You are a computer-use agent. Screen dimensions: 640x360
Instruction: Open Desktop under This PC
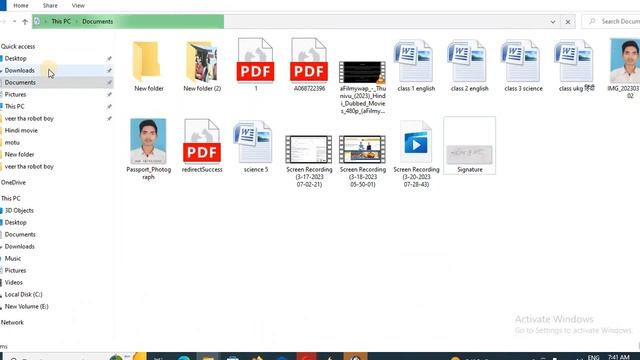pos(16,222)
